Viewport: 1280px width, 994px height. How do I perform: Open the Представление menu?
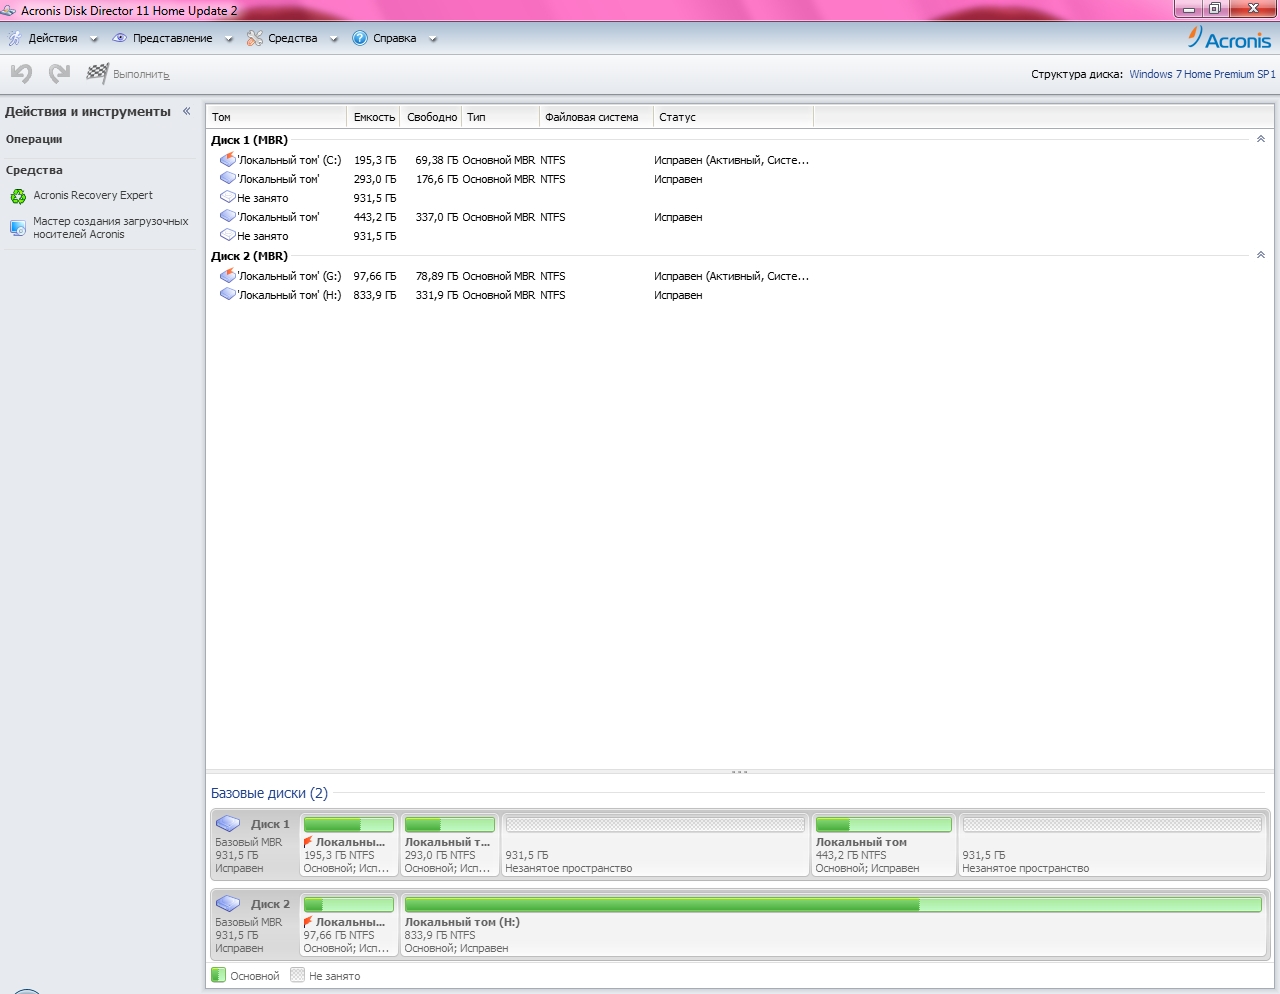[172, 38]
